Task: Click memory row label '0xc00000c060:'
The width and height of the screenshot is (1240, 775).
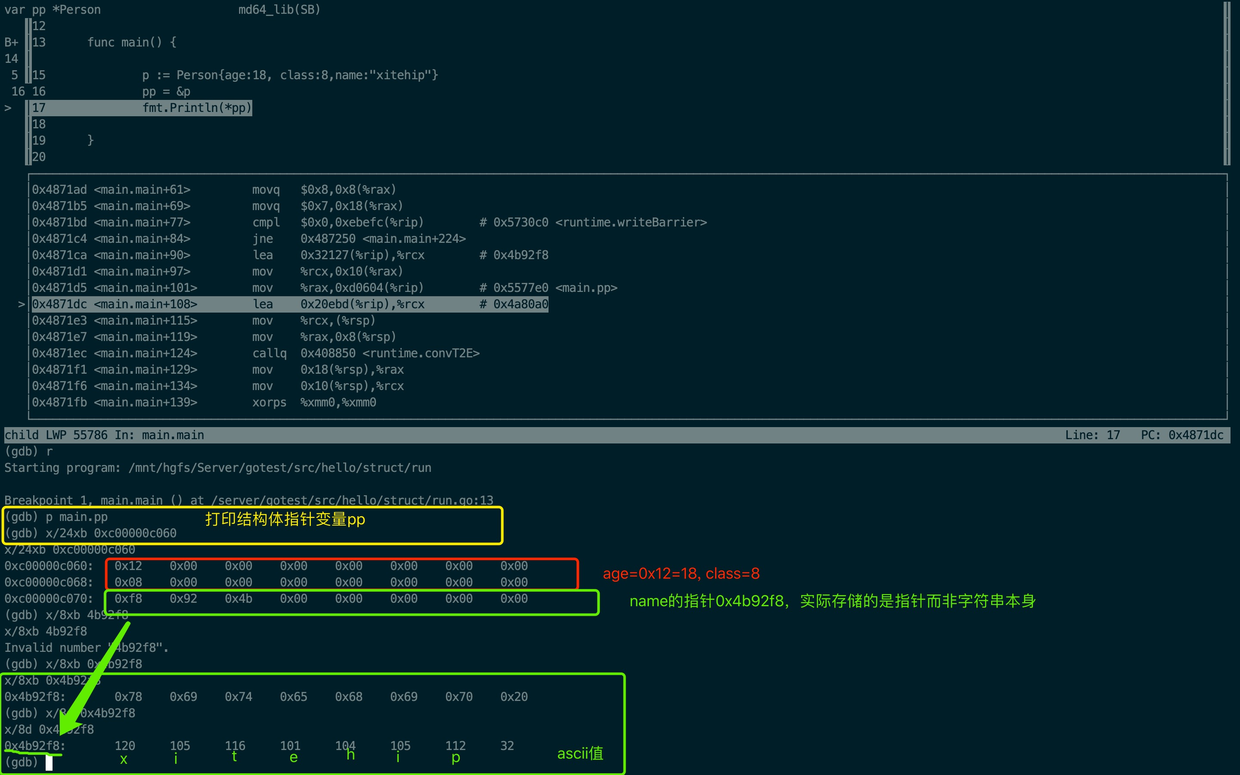Action: (49, 566)
